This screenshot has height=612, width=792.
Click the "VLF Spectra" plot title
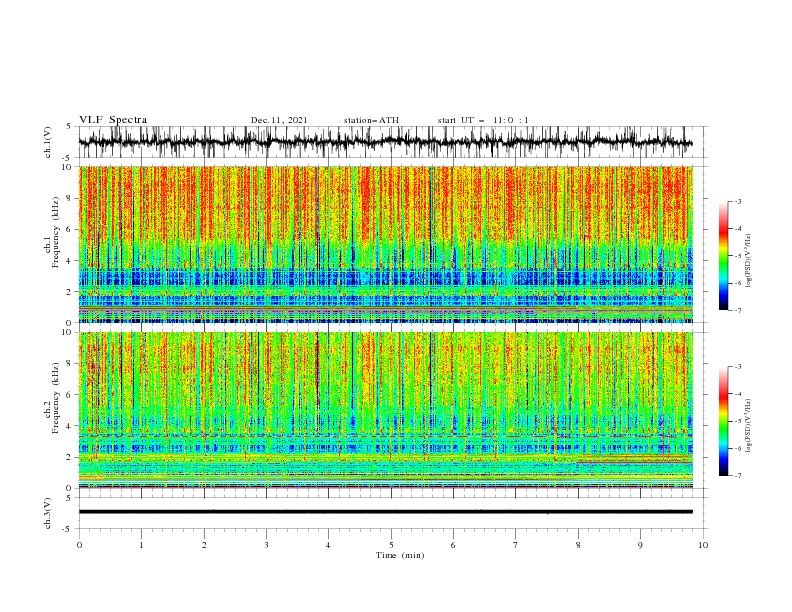[x=113, y=120]
